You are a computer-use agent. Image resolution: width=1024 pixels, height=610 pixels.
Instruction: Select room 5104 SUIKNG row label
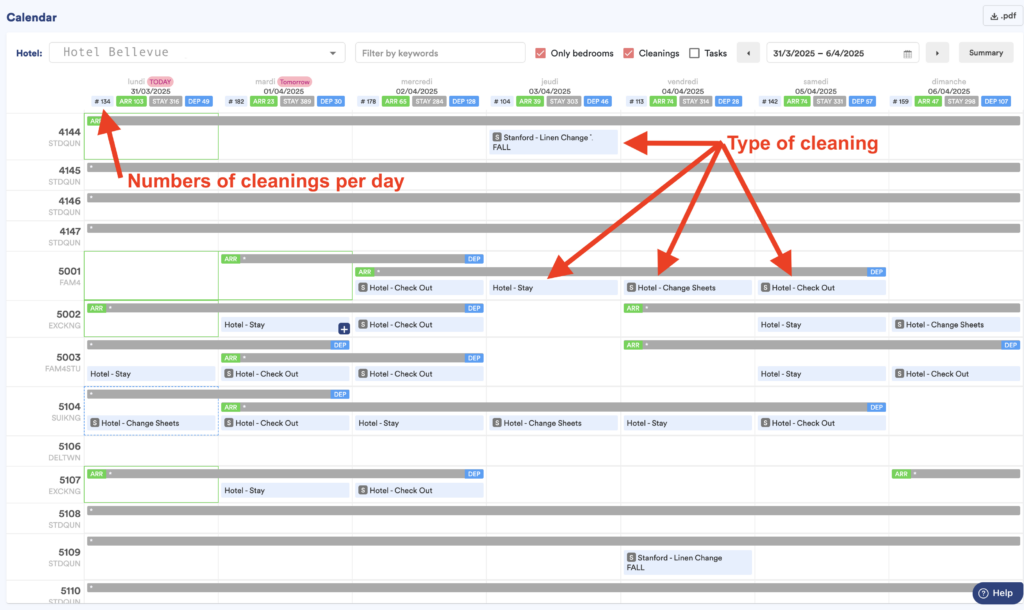coord(68,412)
